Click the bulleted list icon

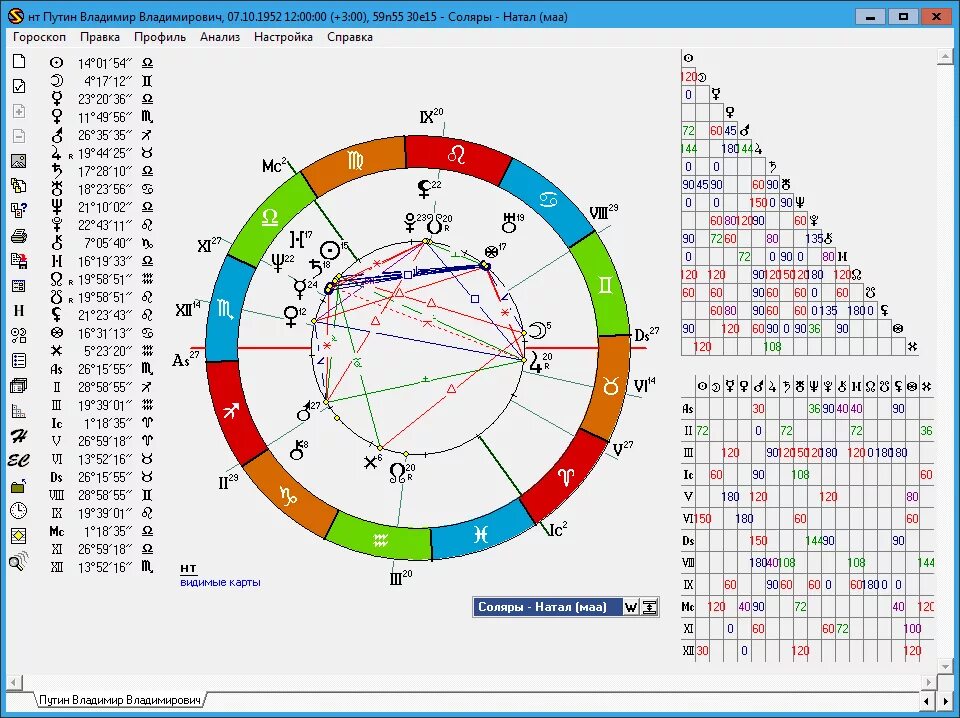[x=19, y=361]
